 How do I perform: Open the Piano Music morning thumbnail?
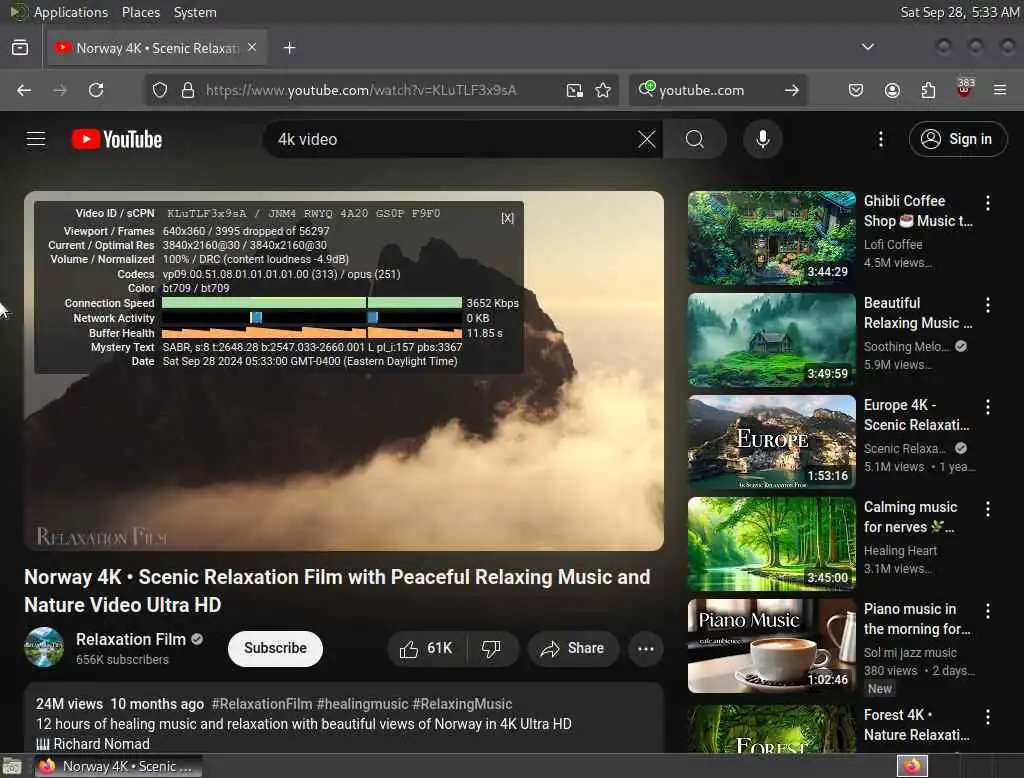[x=771, y=645]
